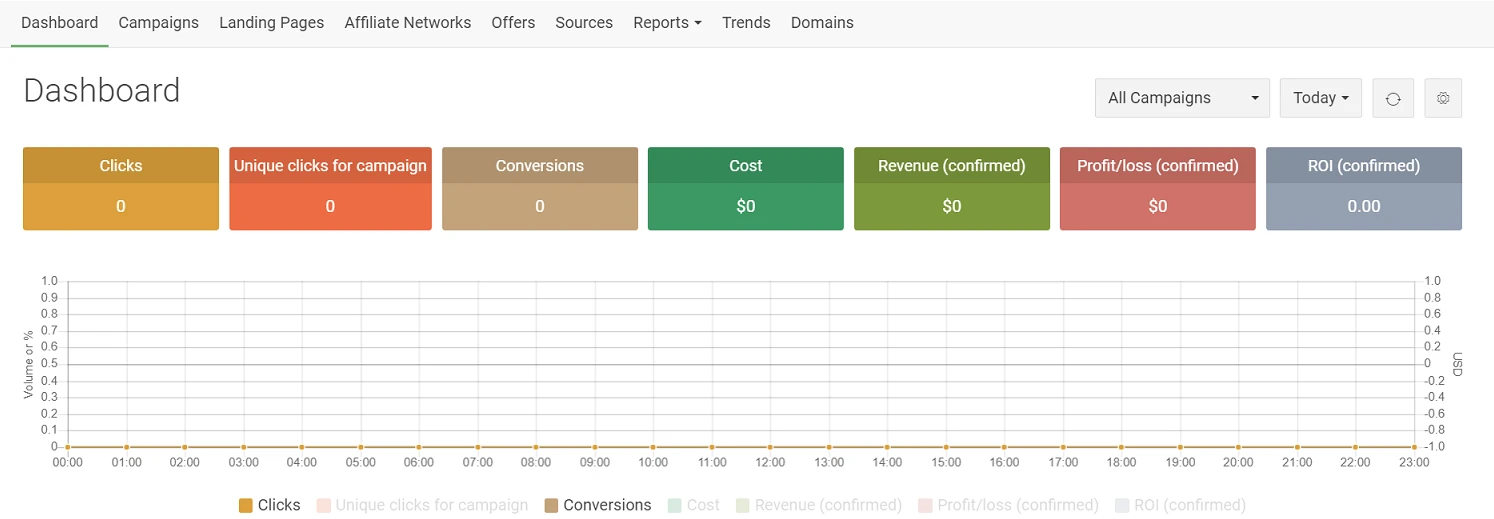Open the Campaigns page
1494x519 pixels.
coord(159,22)
